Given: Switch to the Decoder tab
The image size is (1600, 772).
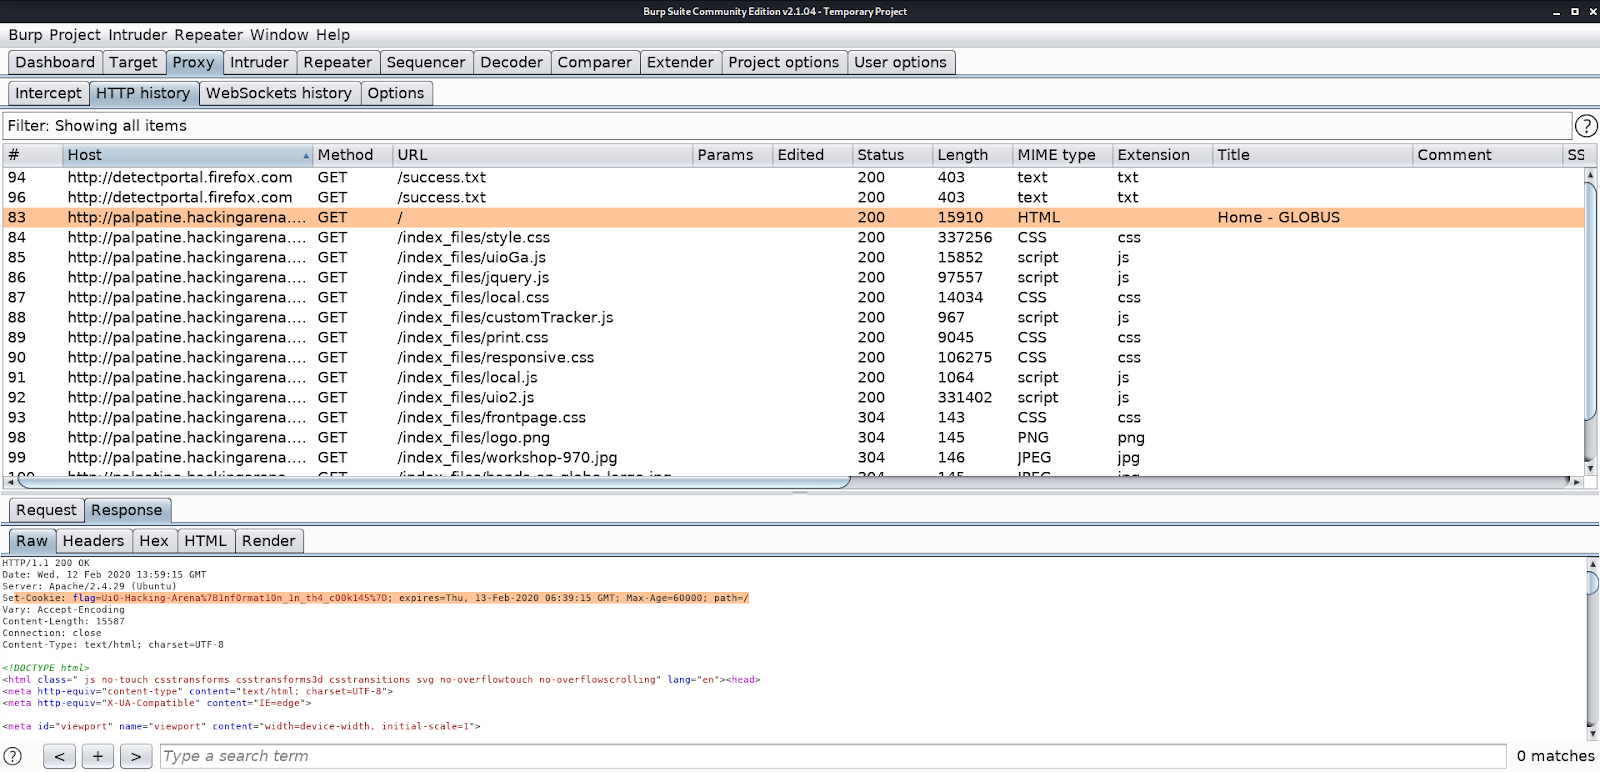Looking at the screenshot, I should click(x=511, y=62).
